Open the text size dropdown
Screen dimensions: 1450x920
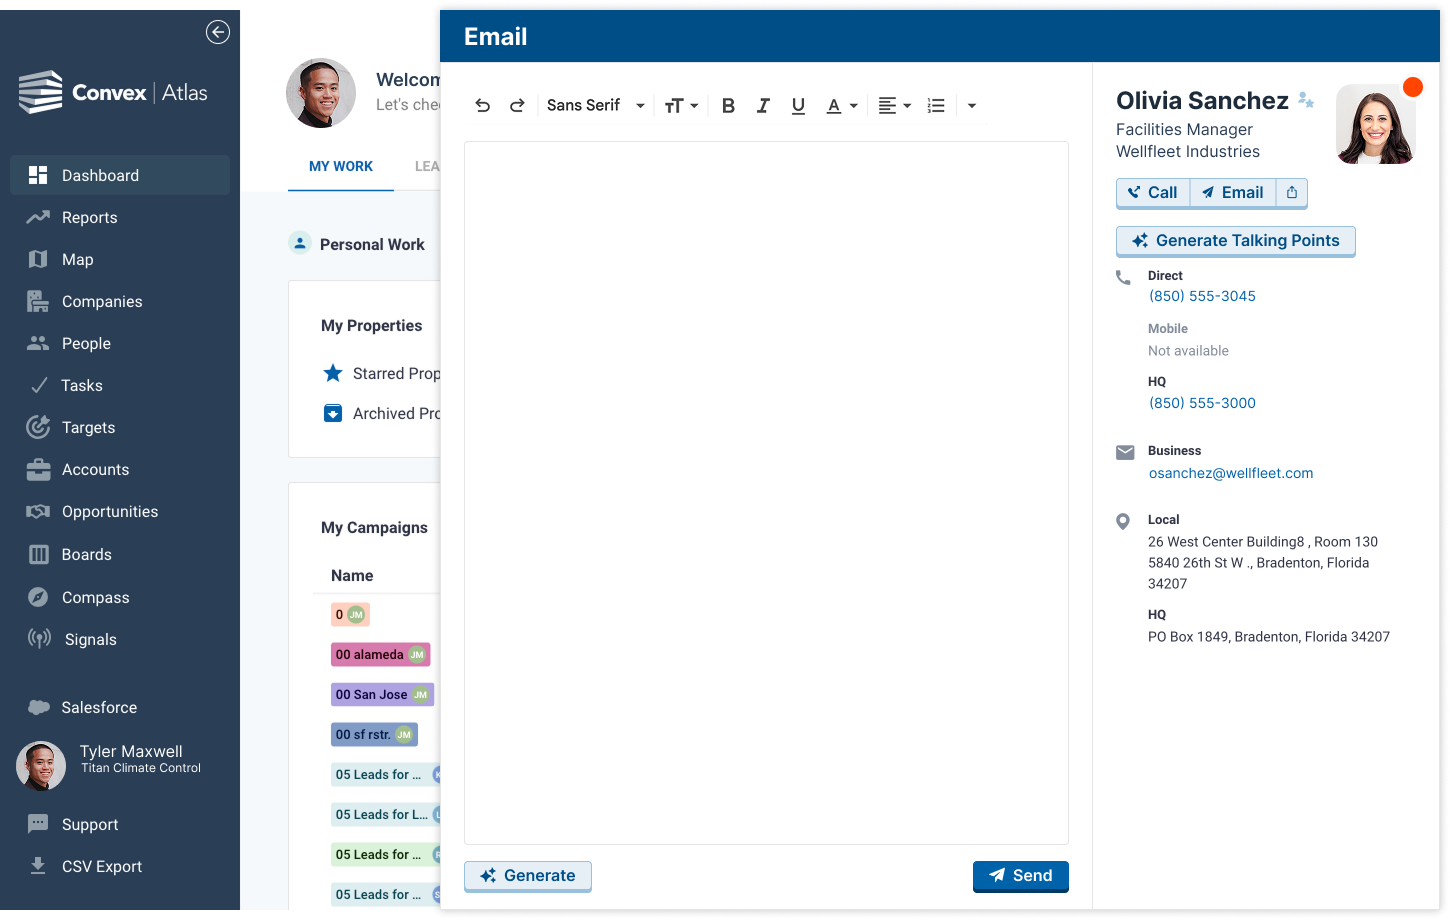pyautogui.click(x=681, y=105)
